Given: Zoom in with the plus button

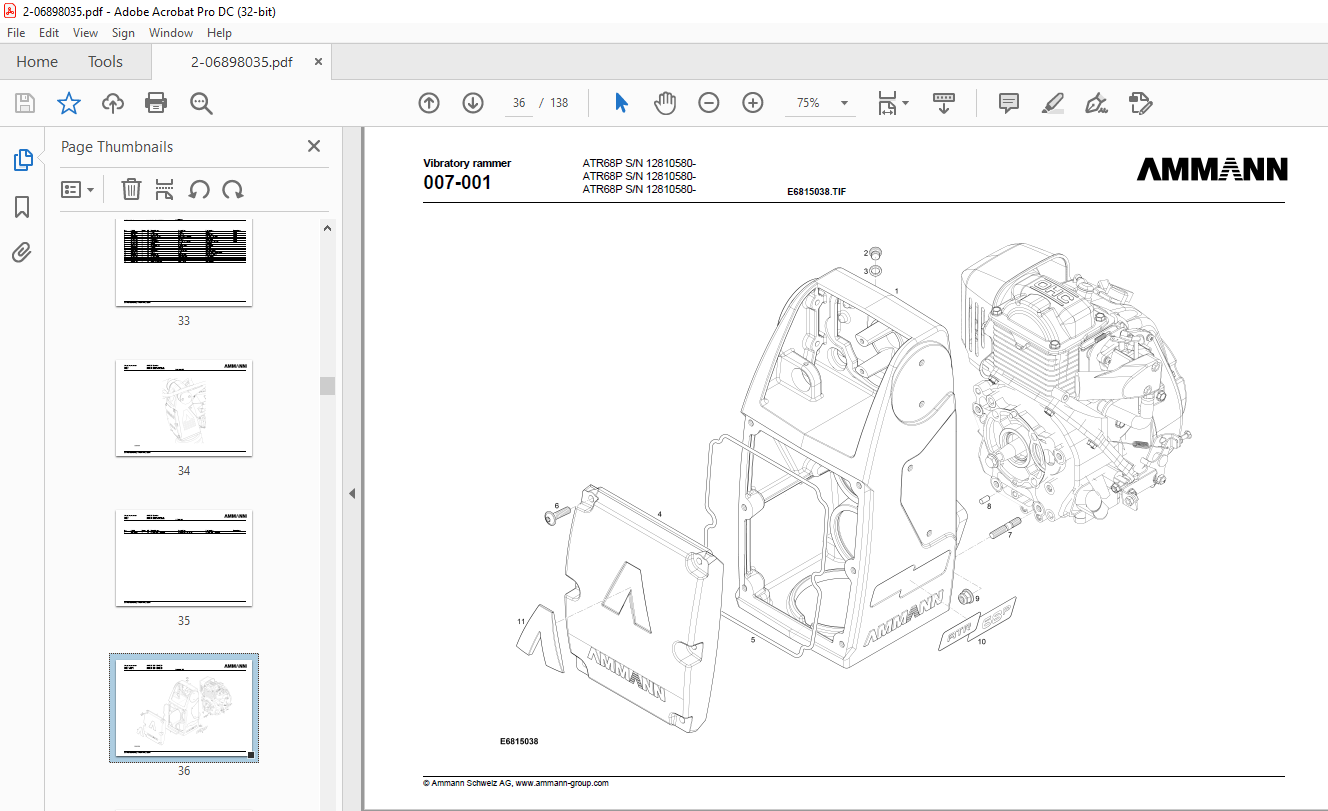Looking at the screenshot, I should [x=753, y=103].
